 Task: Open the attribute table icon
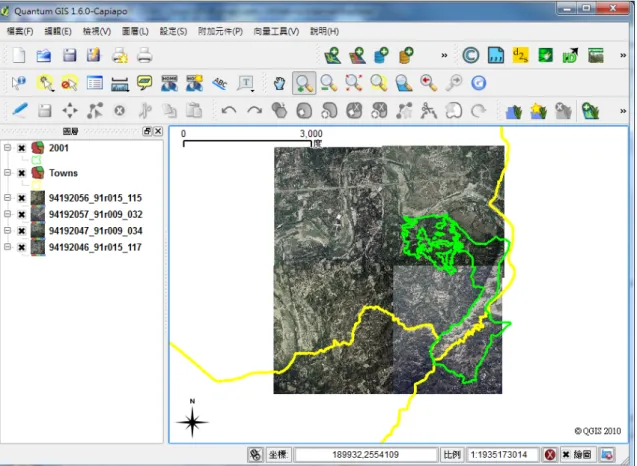[x=95, y=83]
